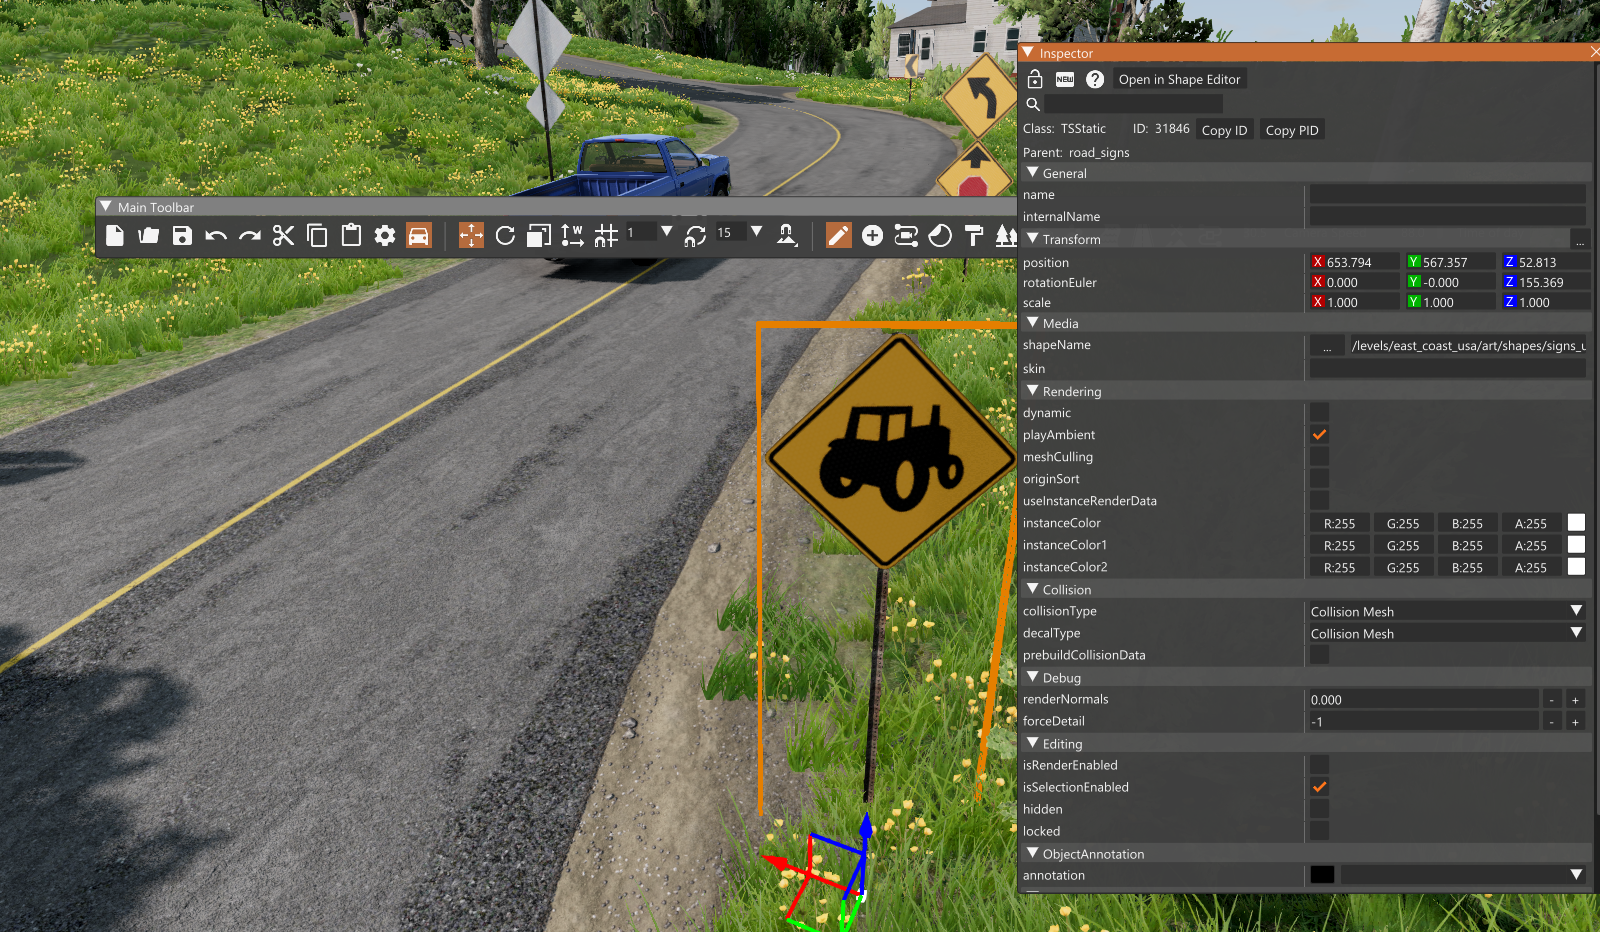Toggle world/local transform space icon
Image resolution: width=1600 pixels, height=932 pixels.
point(573,235)
